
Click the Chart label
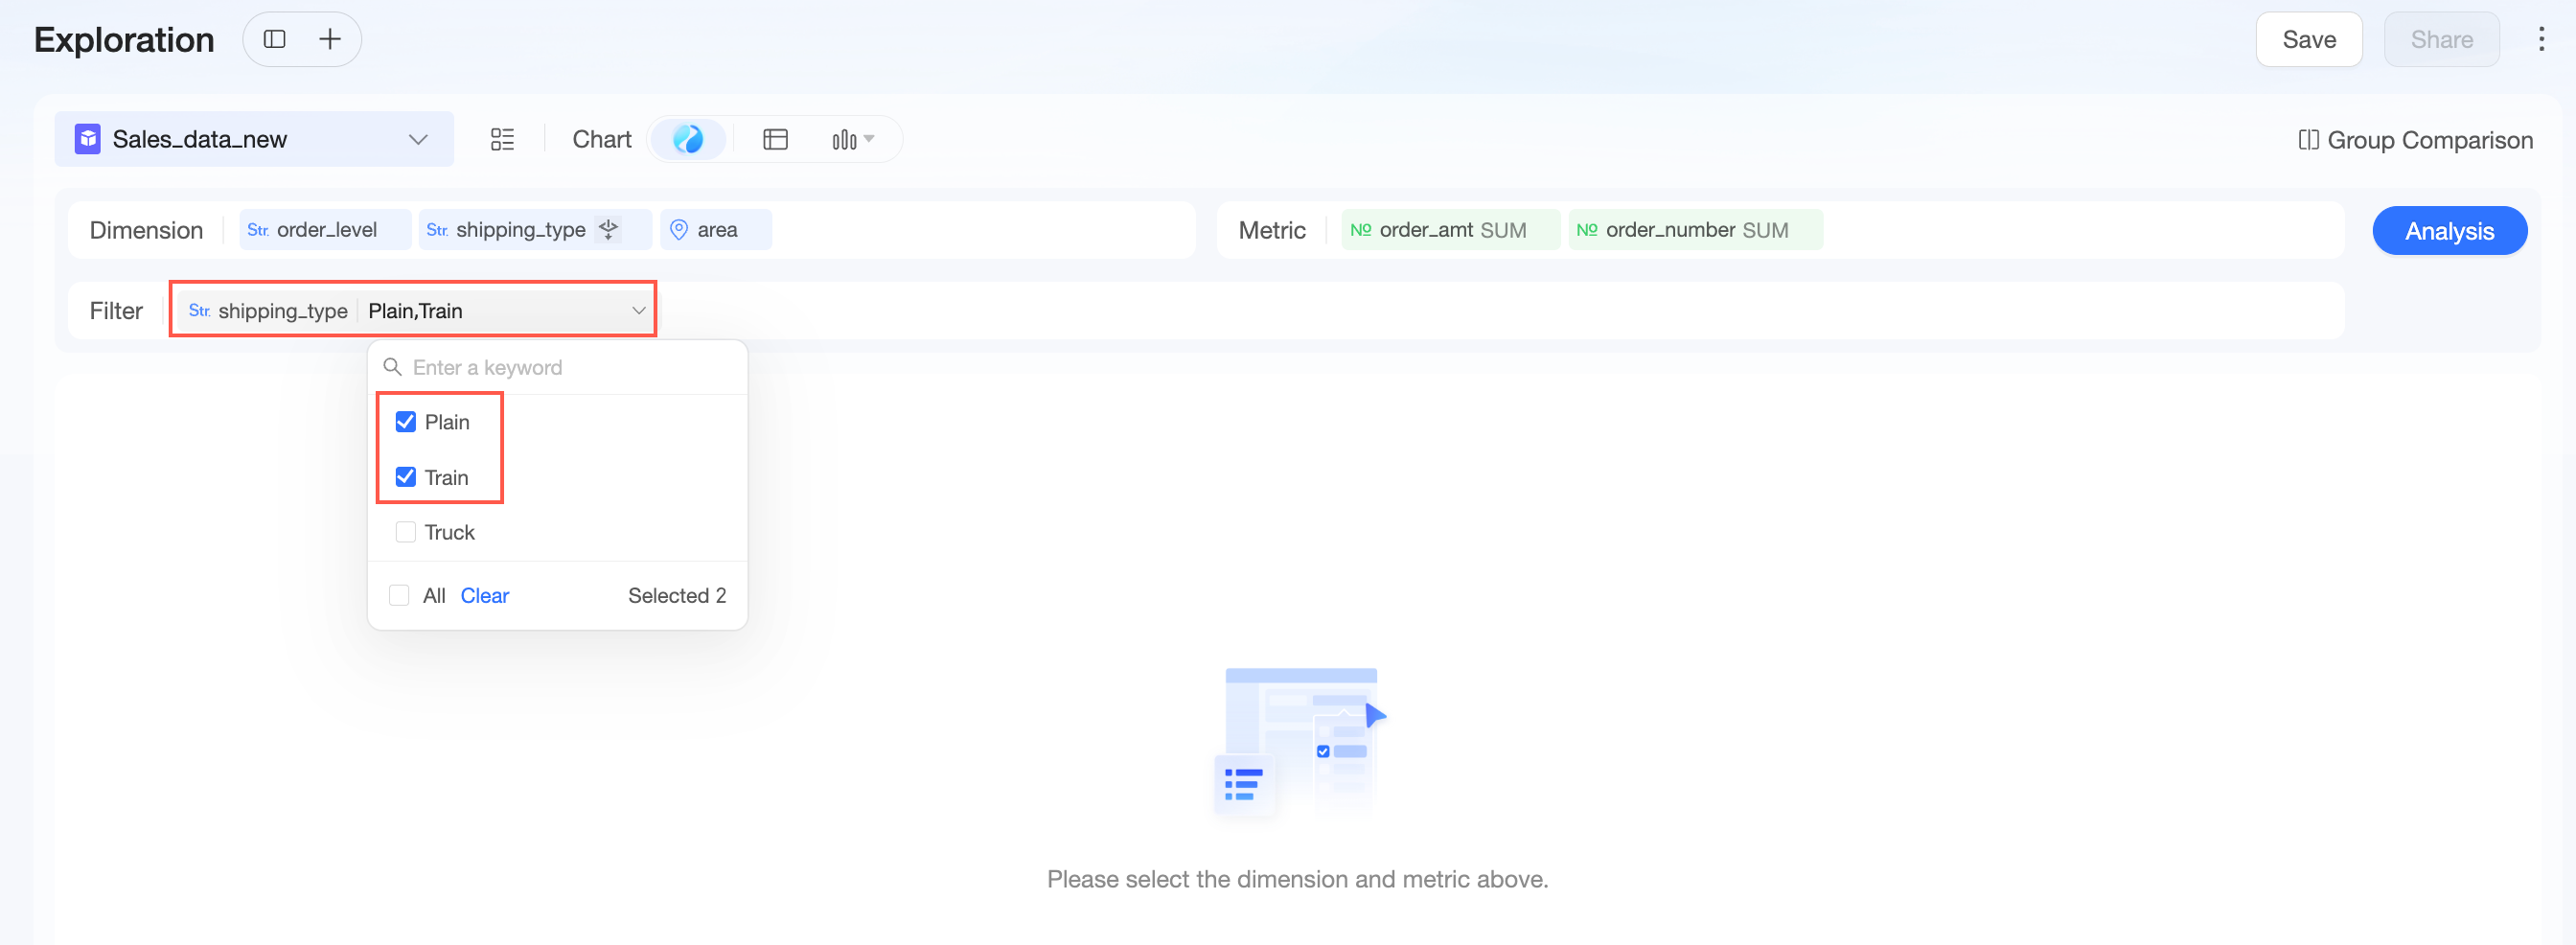pos(601,139)
